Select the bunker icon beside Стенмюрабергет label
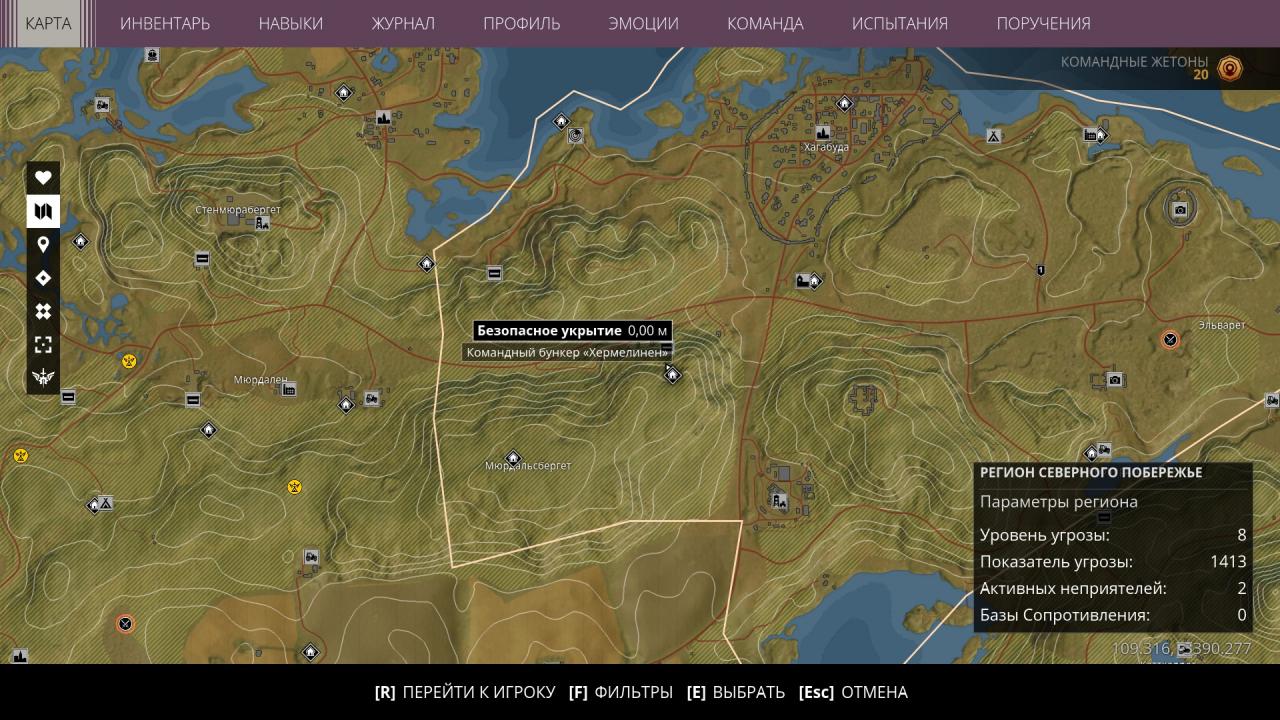Viewport: 1280px width, 720px height. point(262,224)
